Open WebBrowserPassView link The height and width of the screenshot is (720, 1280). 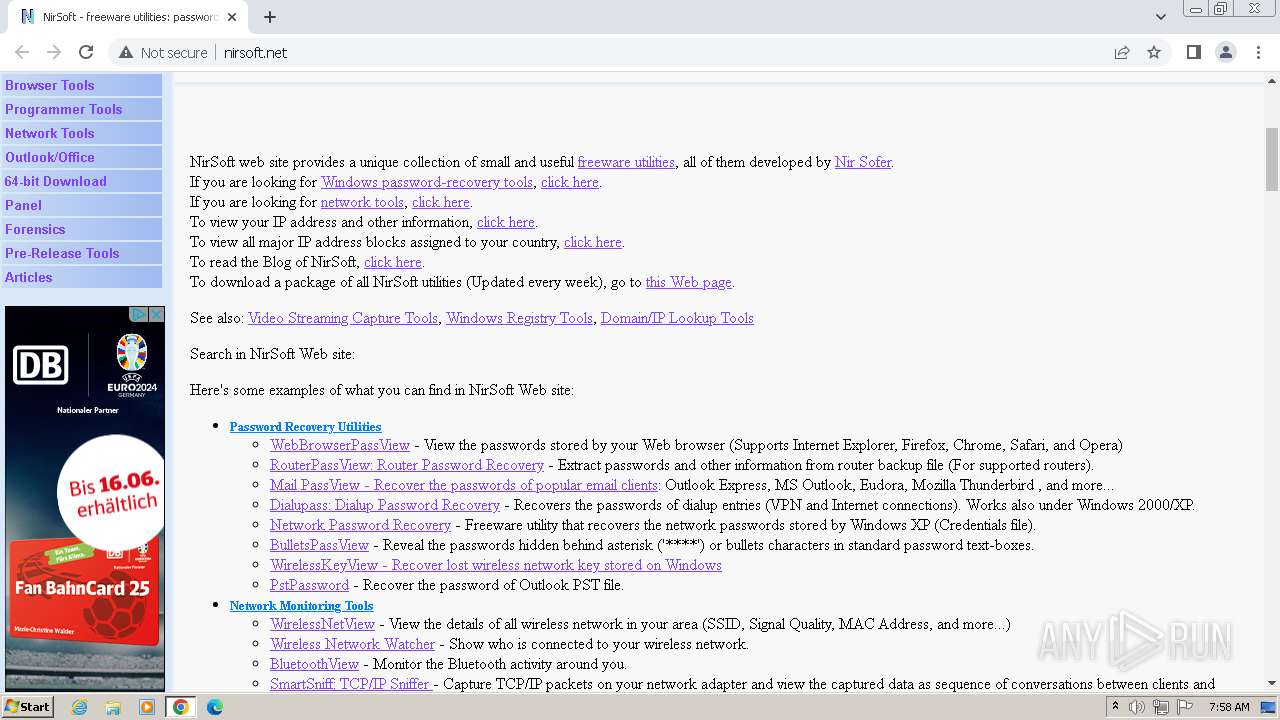click(x=340, y=445)
